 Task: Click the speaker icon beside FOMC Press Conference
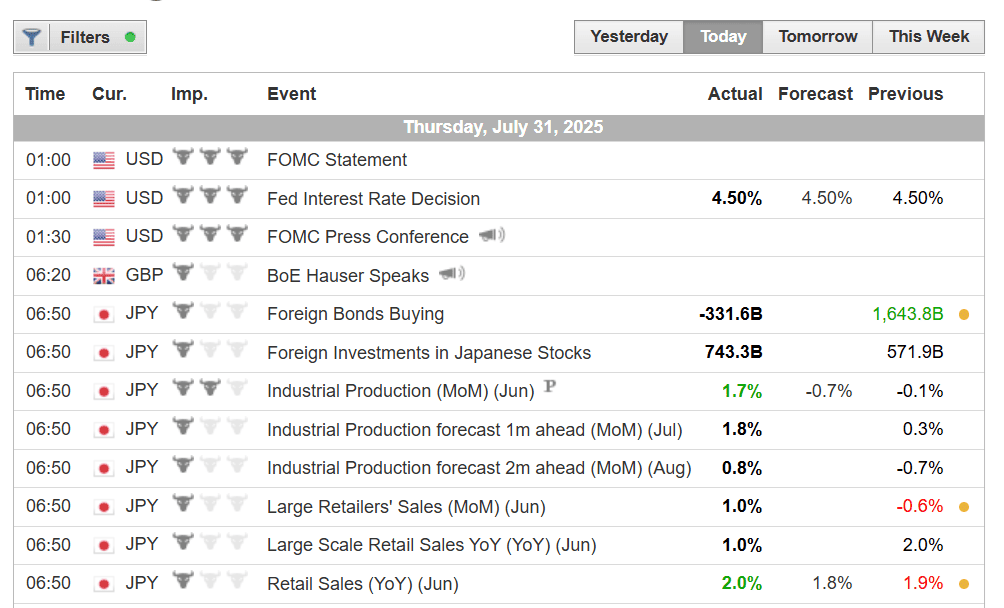[x=491, y=236]
